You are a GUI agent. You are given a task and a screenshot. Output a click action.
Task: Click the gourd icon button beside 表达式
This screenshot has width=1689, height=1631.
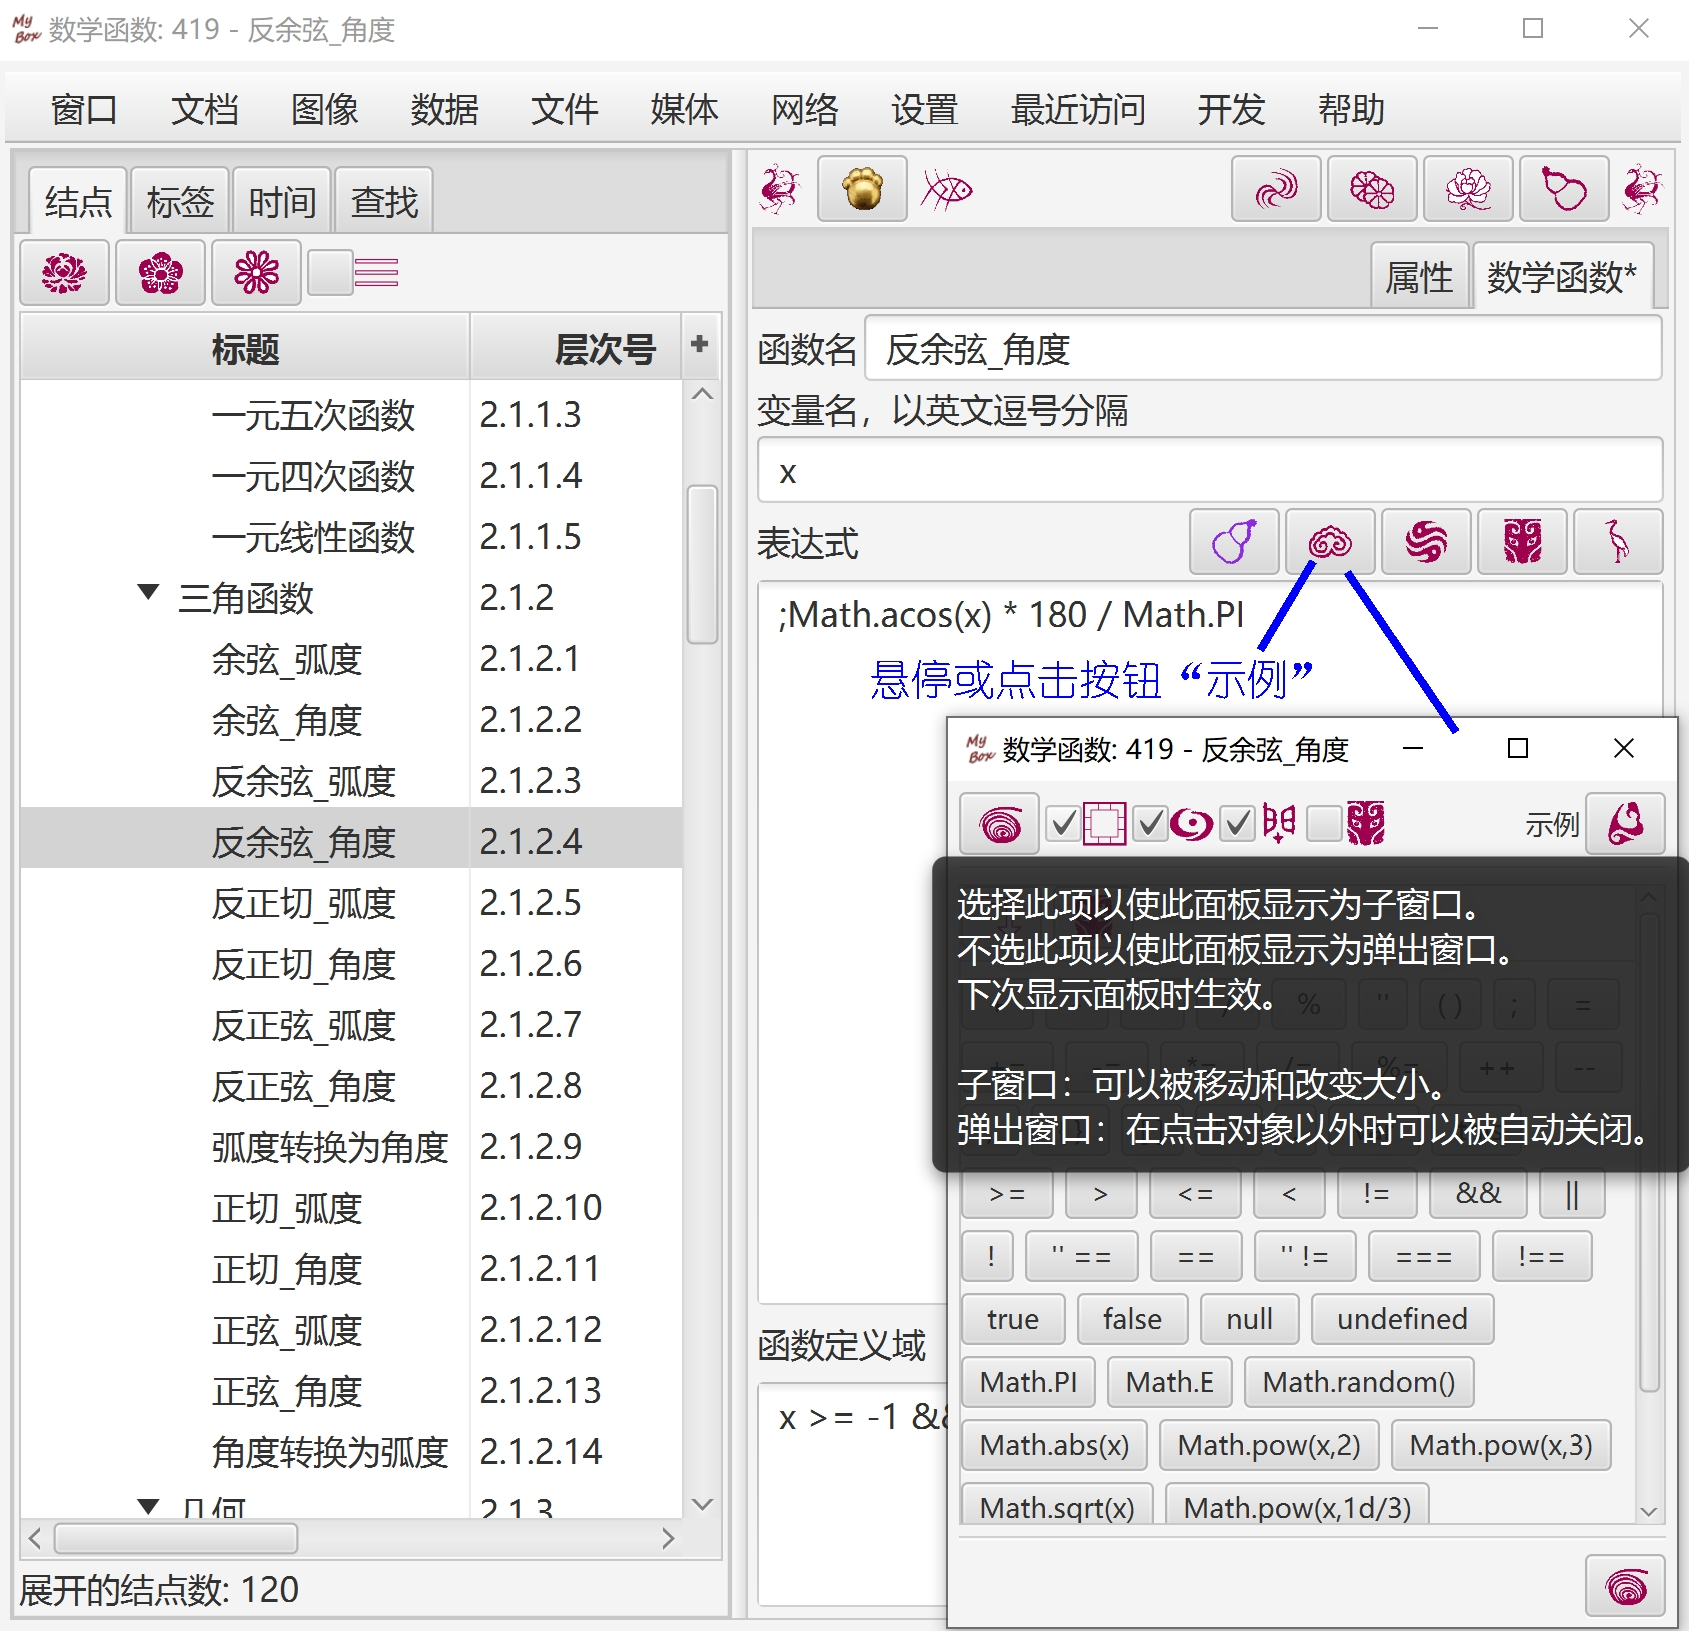[1234, 542]
